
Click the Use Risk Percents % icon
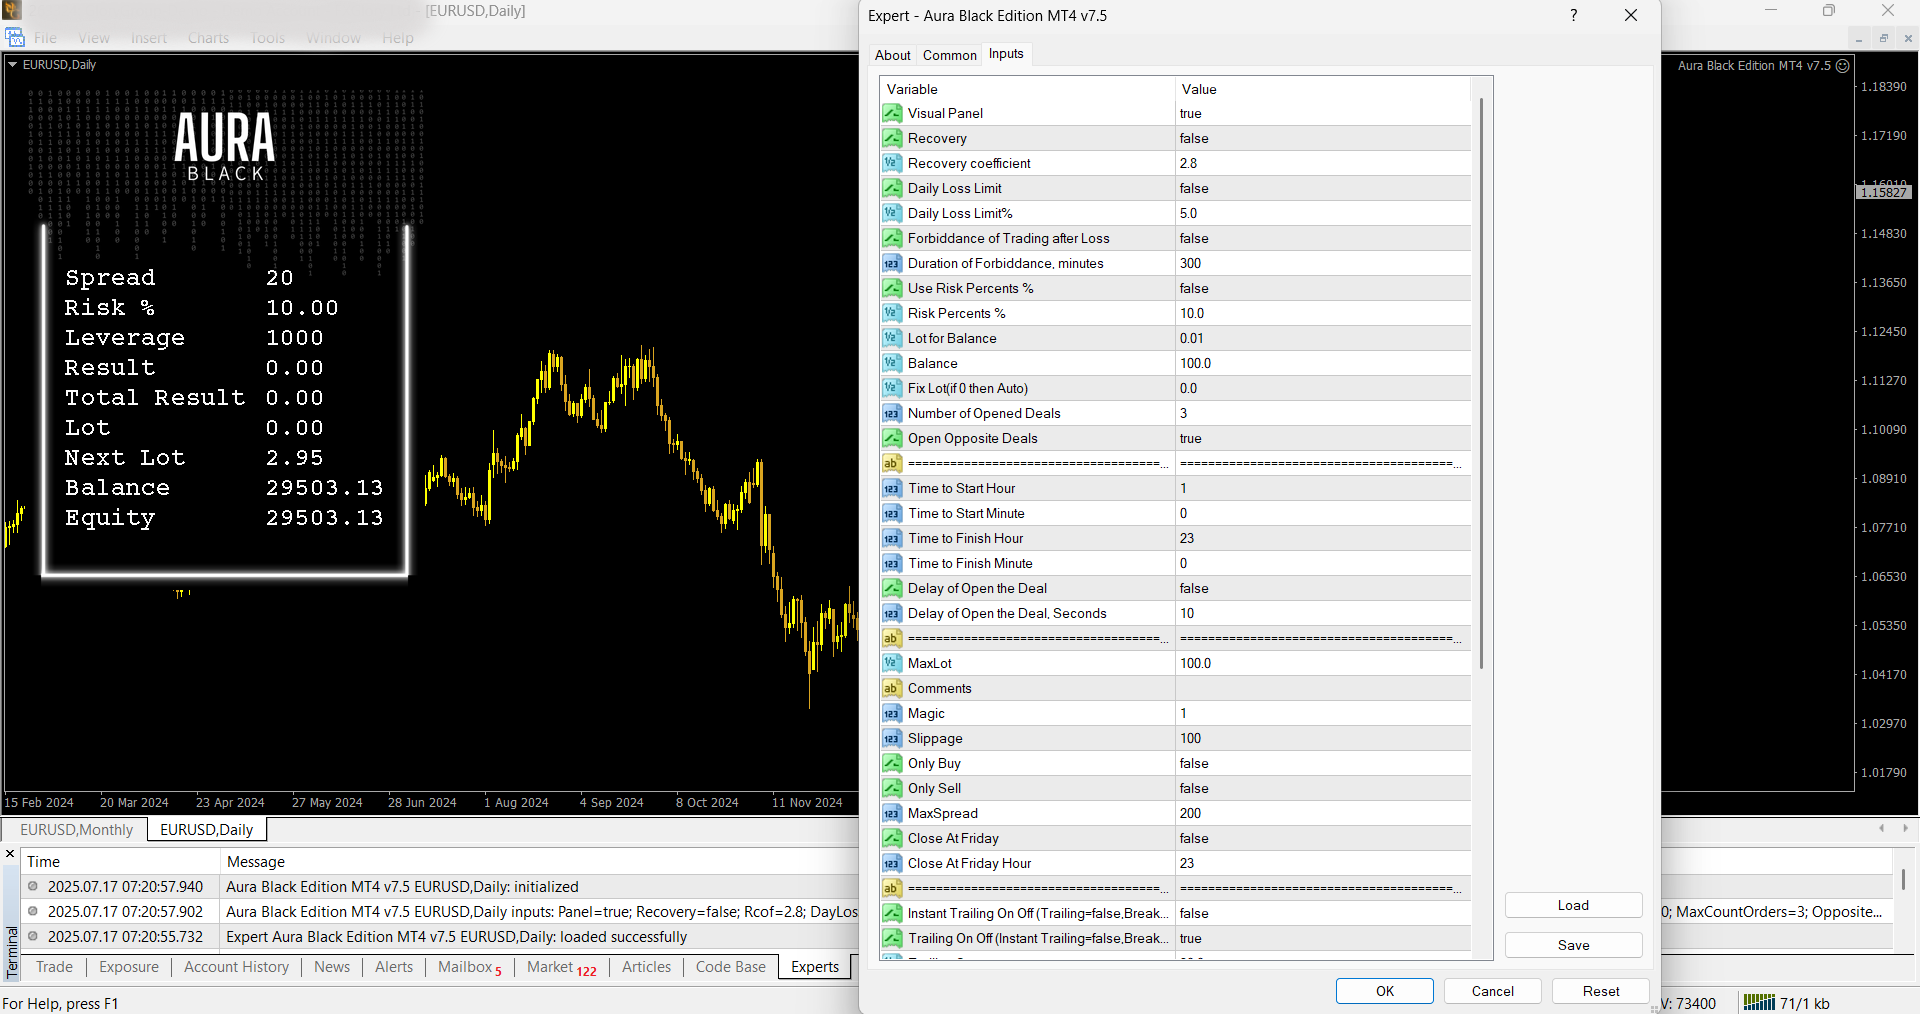[892, 288]
